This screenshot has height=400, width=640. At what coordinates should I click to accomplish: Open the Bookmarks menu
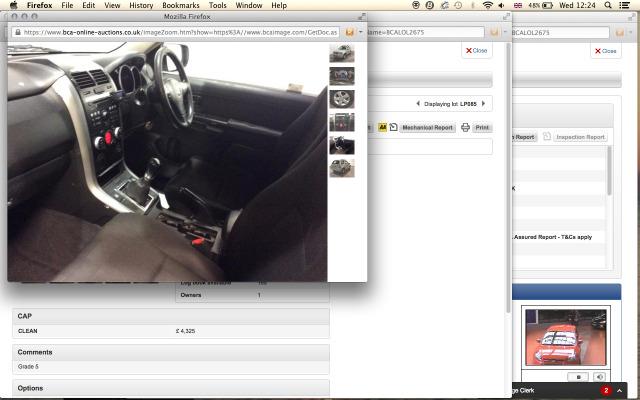181,5
